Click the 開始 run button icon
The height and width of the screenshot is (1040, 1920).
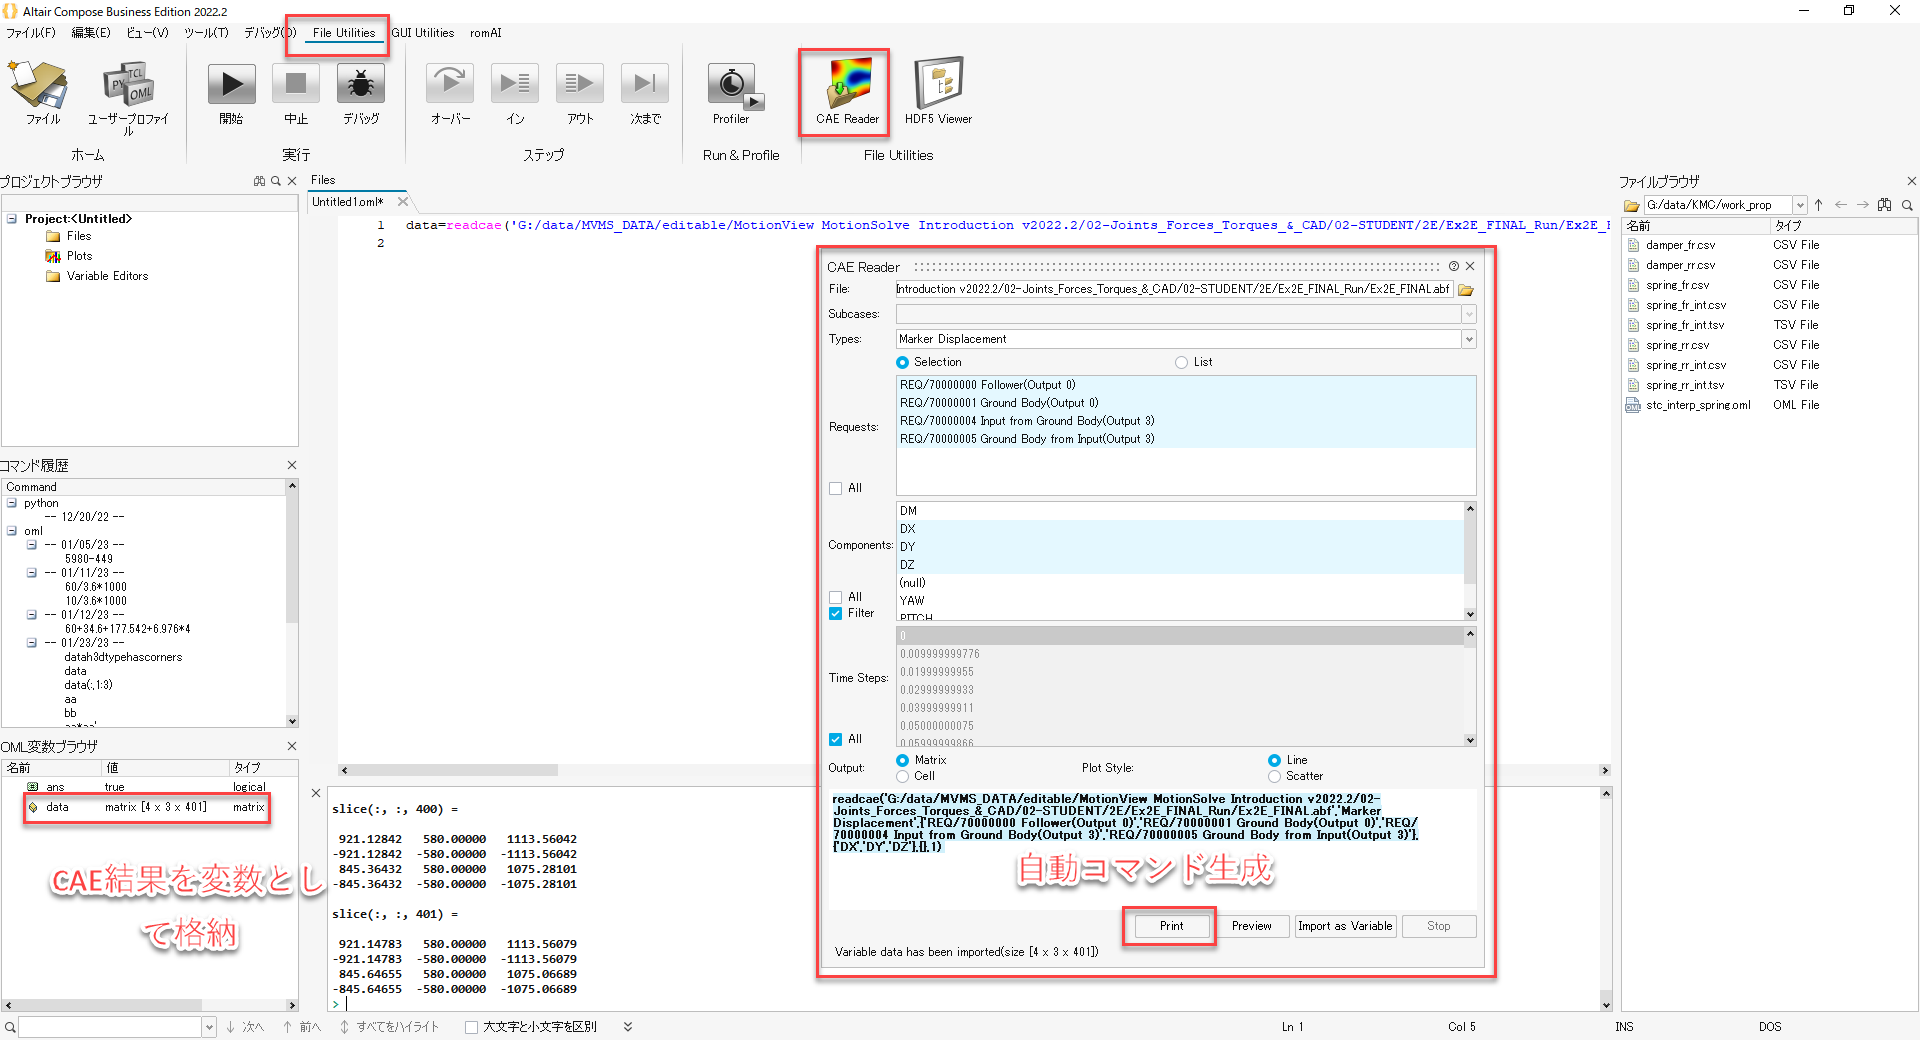pos(231,85)
